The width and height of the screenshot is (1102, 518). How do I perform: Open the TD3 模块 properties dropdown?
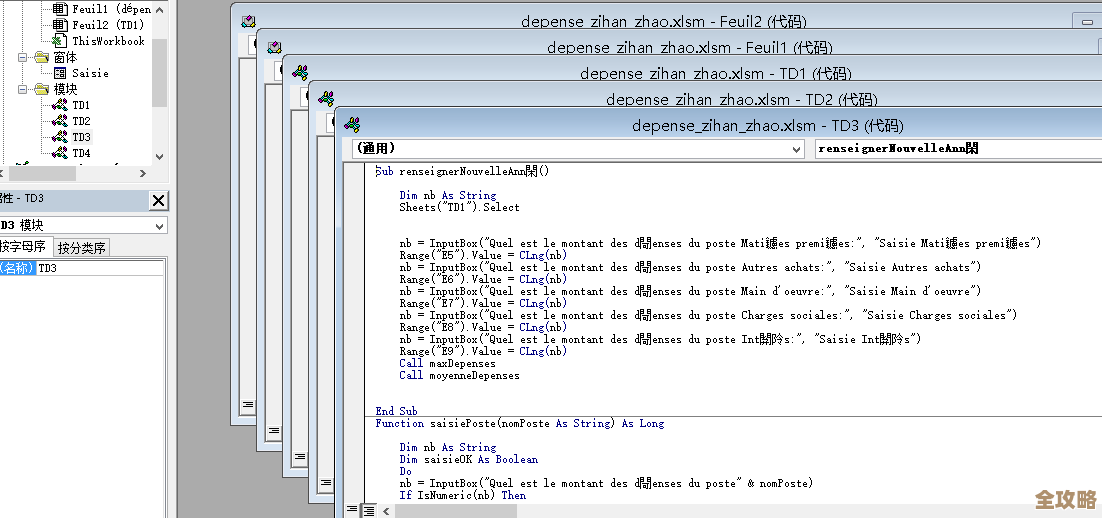(x=159, y=226)
